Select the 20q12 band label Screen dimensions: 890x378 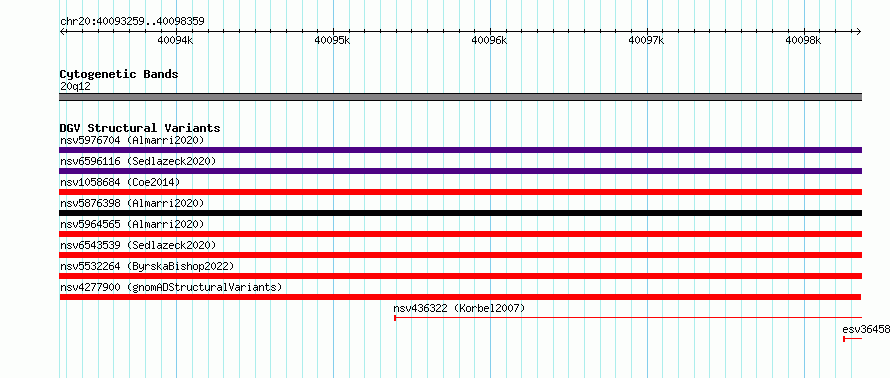coord(75,87)
